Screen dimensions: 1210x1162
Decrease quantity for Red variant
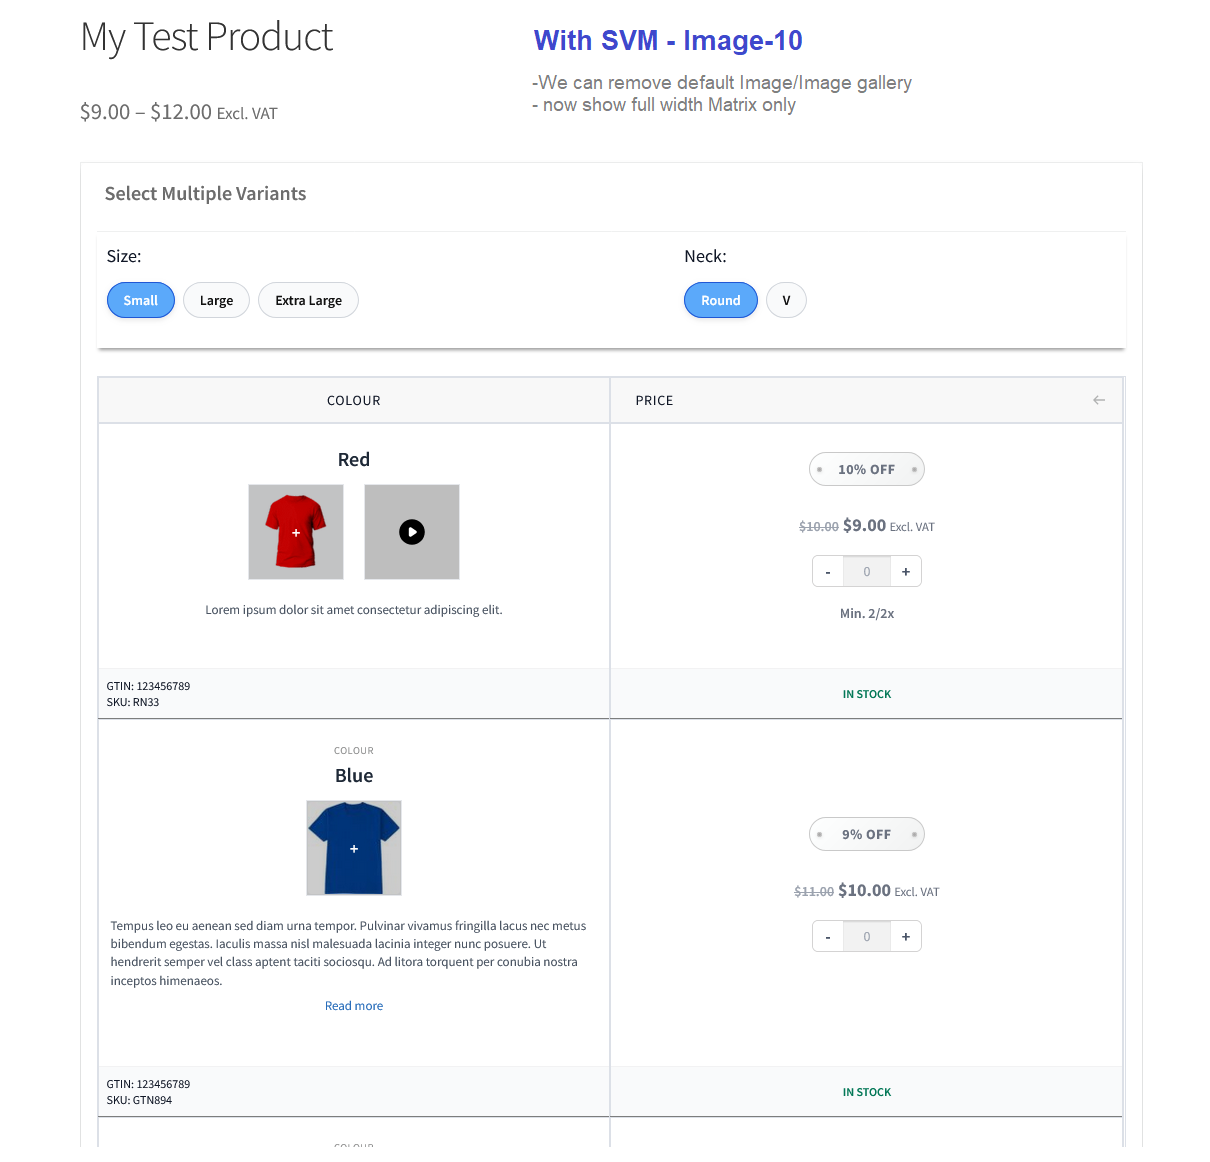(x=828, y=572)
